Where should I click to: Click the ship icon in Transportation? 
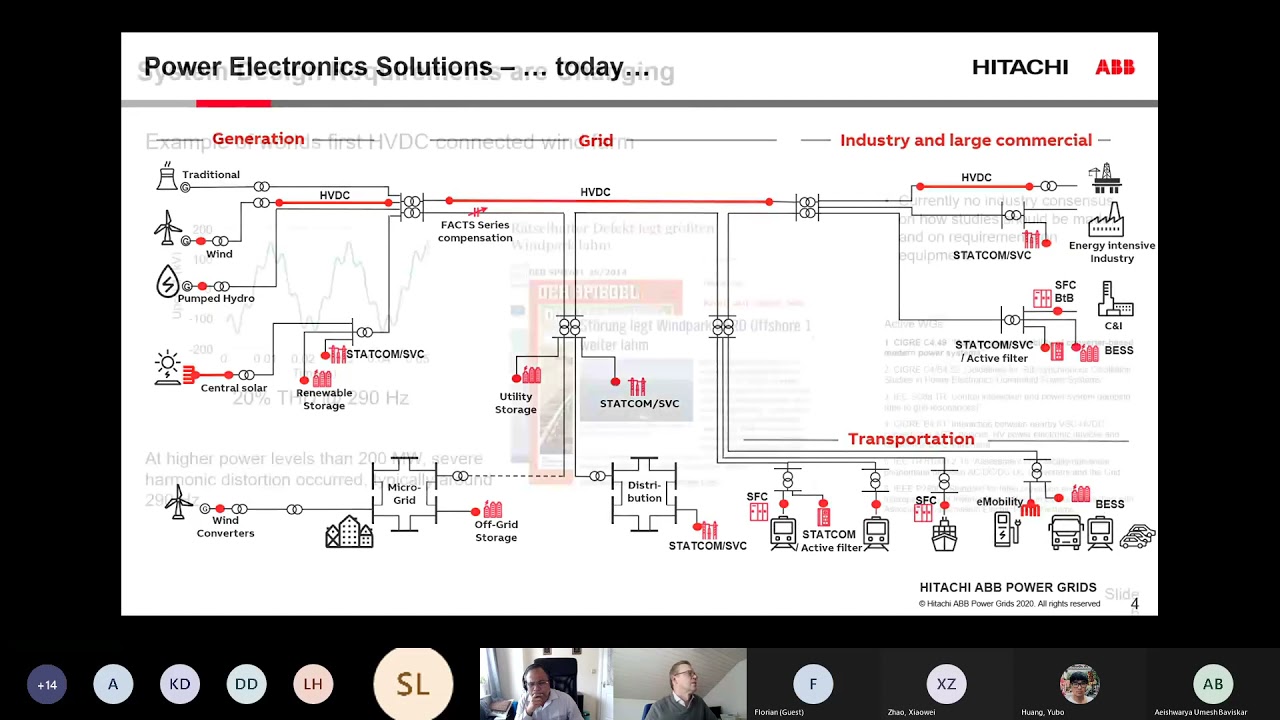click(x=945, y=535)
